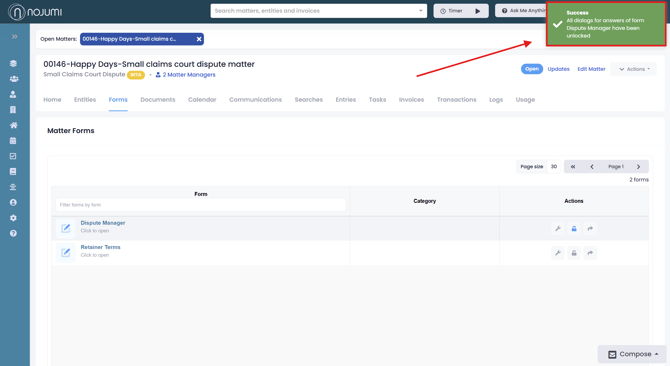670x366 pixels.
Task: Expand the left sidebar with double chevron
Action: [x=15, y=37]
